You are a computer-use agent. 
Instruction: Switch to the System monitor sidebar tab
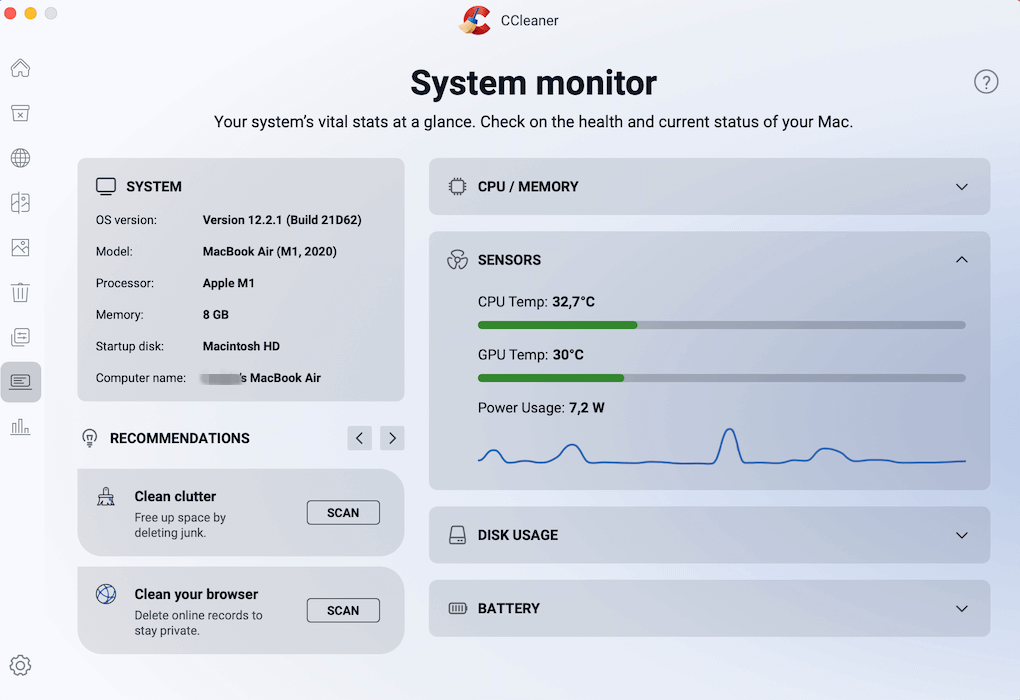coord(20,381)
